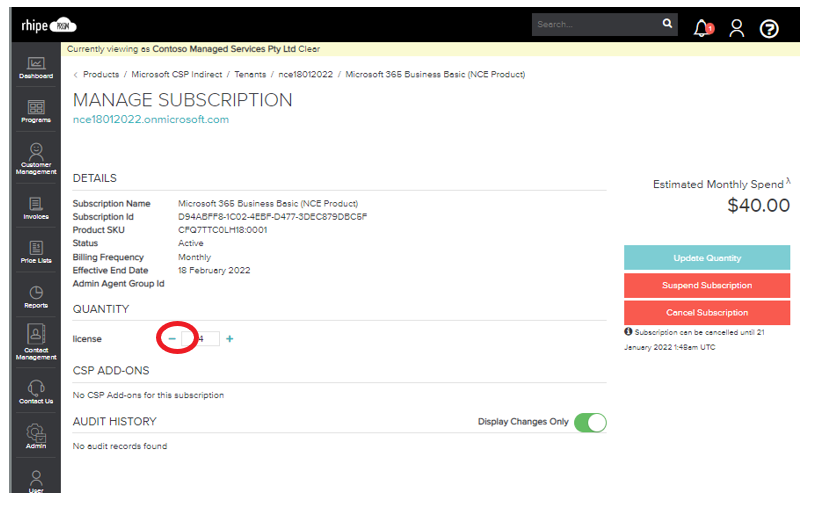Click the Admin Agent Group Id label
This screenshot has height=505, width=822.
[118, 284]
